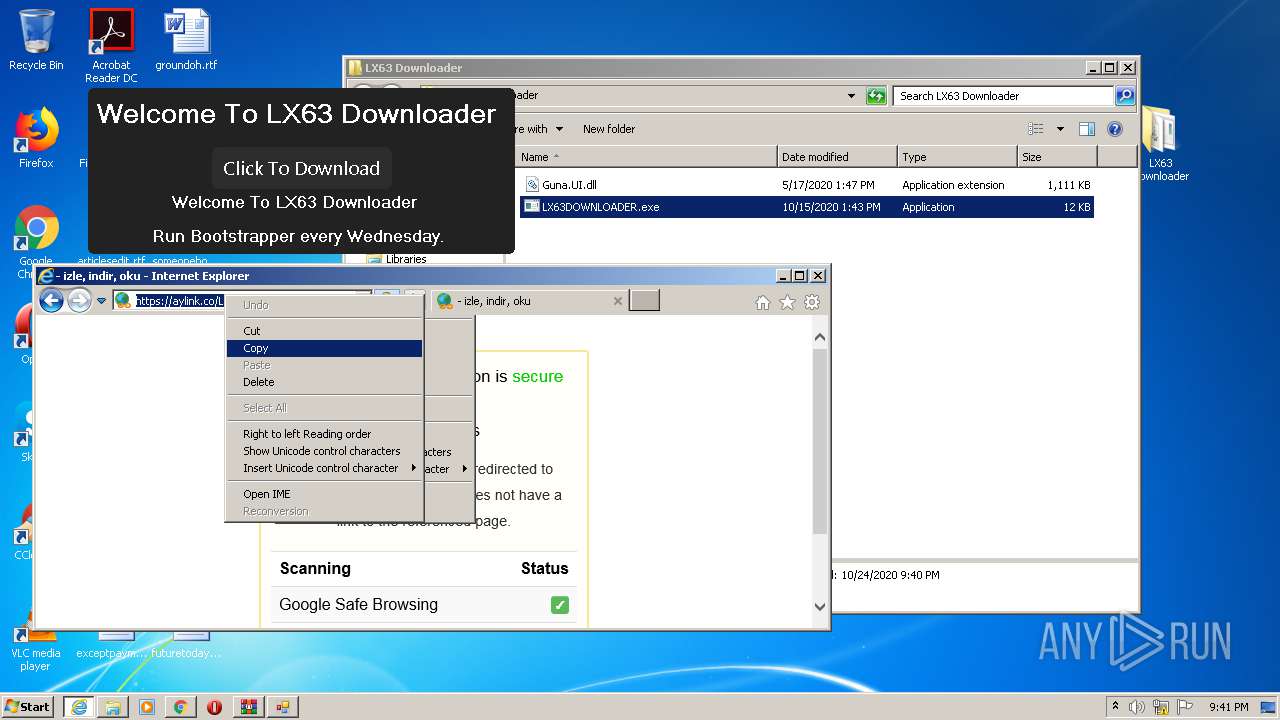Close the izle, indir, oku tab
The height and width of the screenshot is (720, 1280).
click(x=617, y=301)
